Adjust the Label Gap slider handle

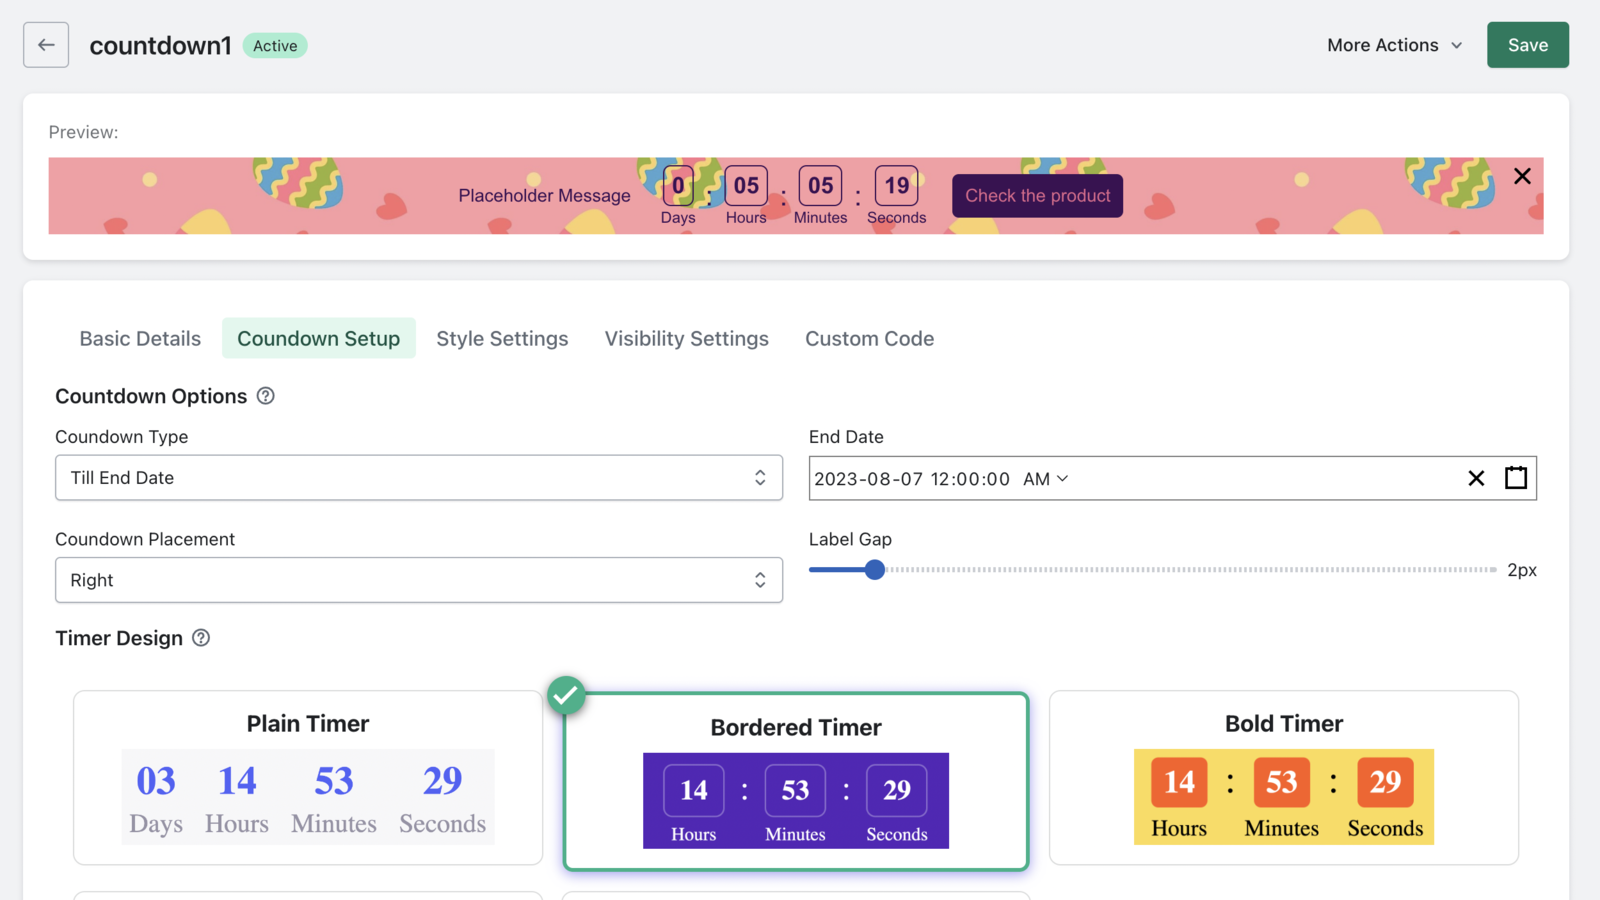(875, 570)
